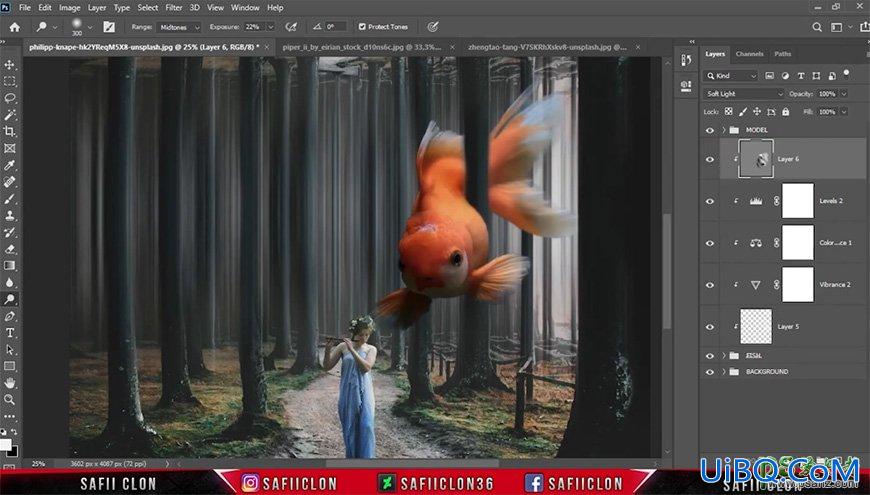
Task: Select the Dodge tool in toolbar
Action: (9, 299)
